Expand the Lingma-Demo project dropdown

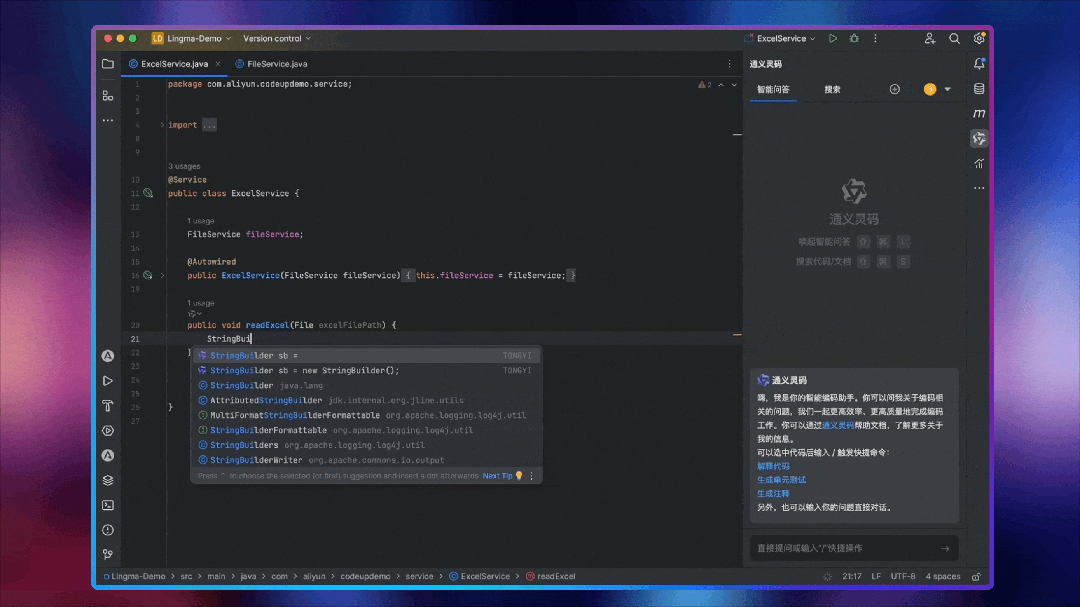192,38
